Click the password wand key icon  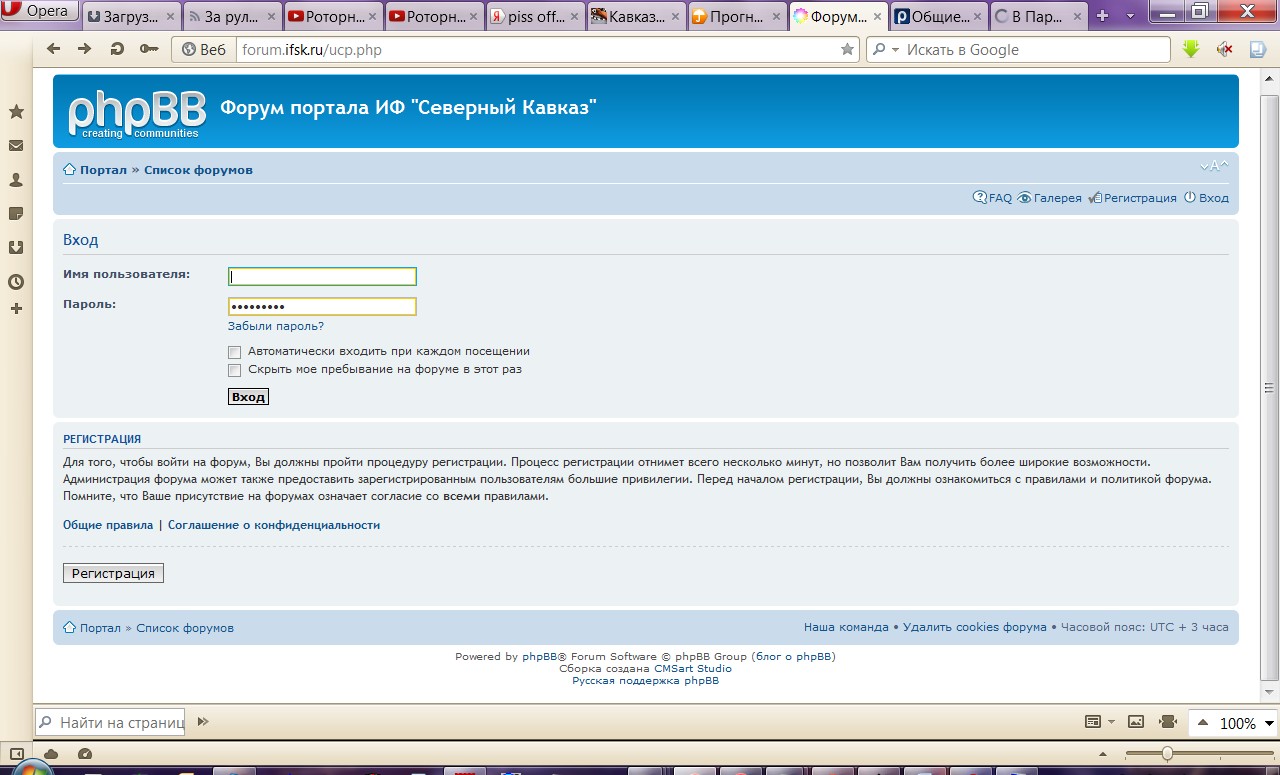(x=149, y=49)
